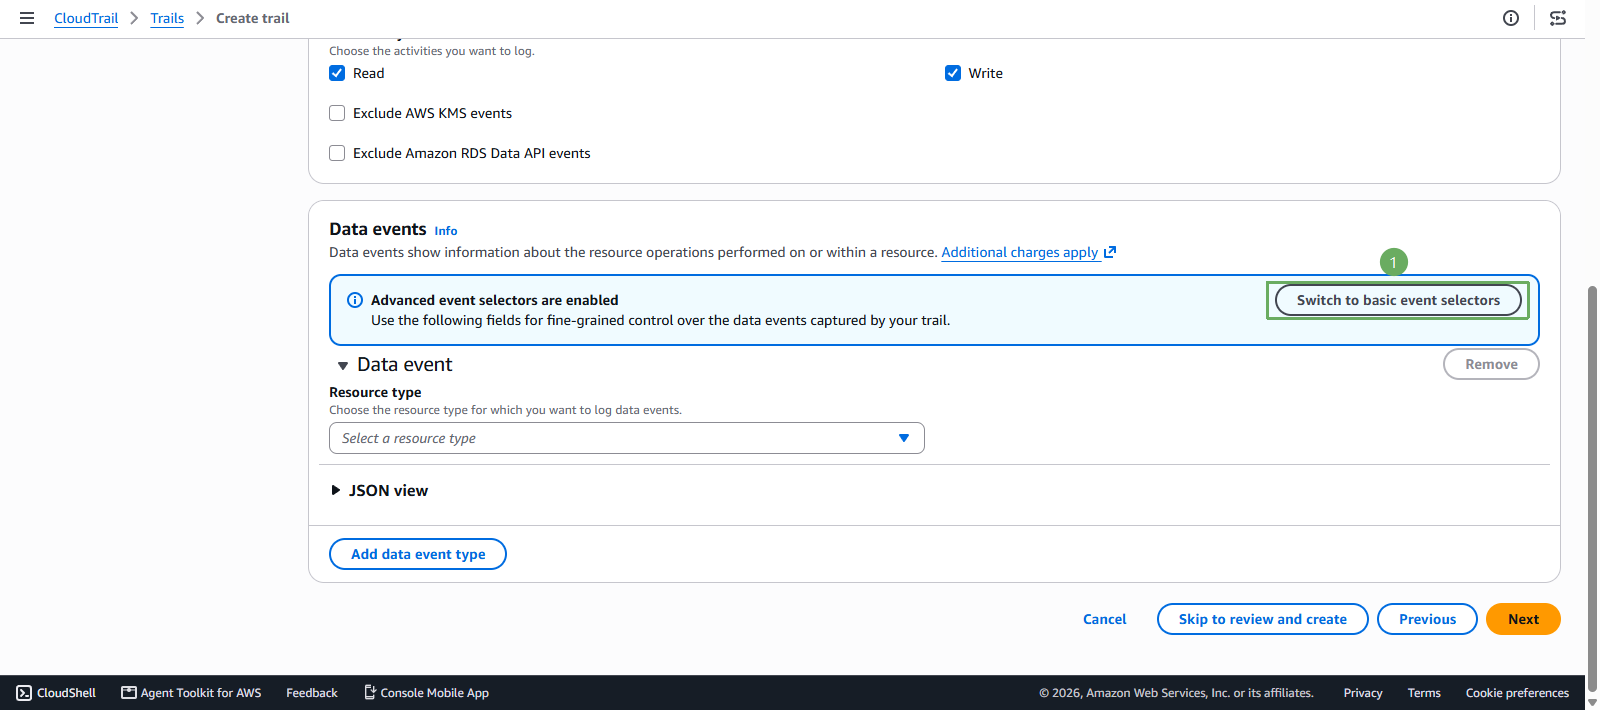
Task: Click the orange Next button
Action: [1523, 619]
